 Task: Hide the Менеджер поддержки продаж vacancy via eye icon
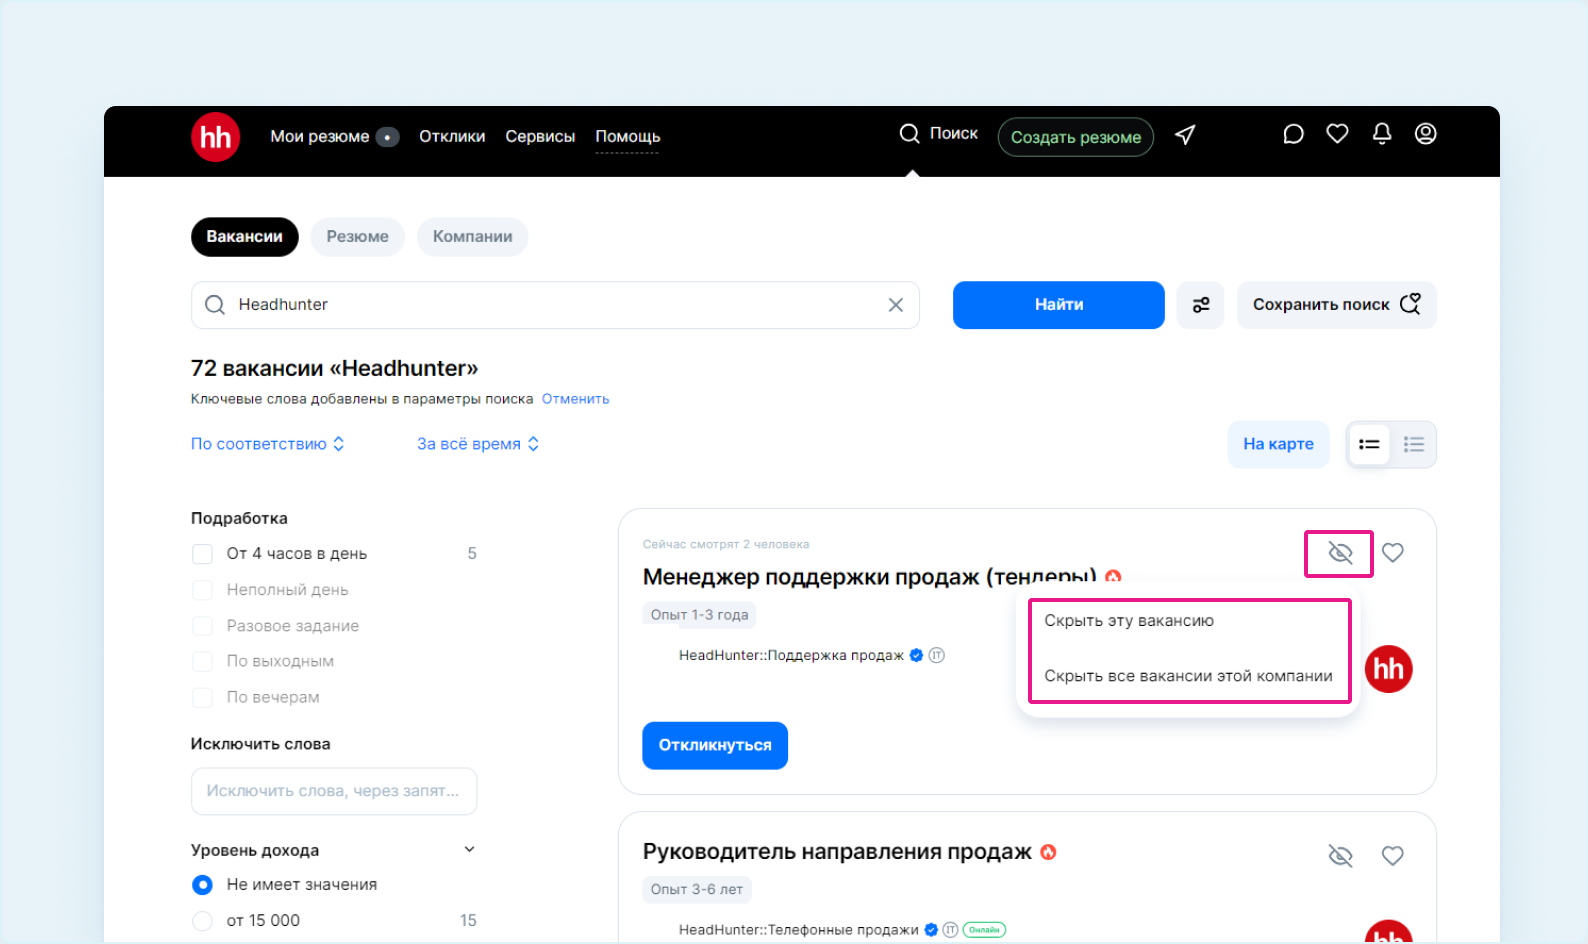1340,553
